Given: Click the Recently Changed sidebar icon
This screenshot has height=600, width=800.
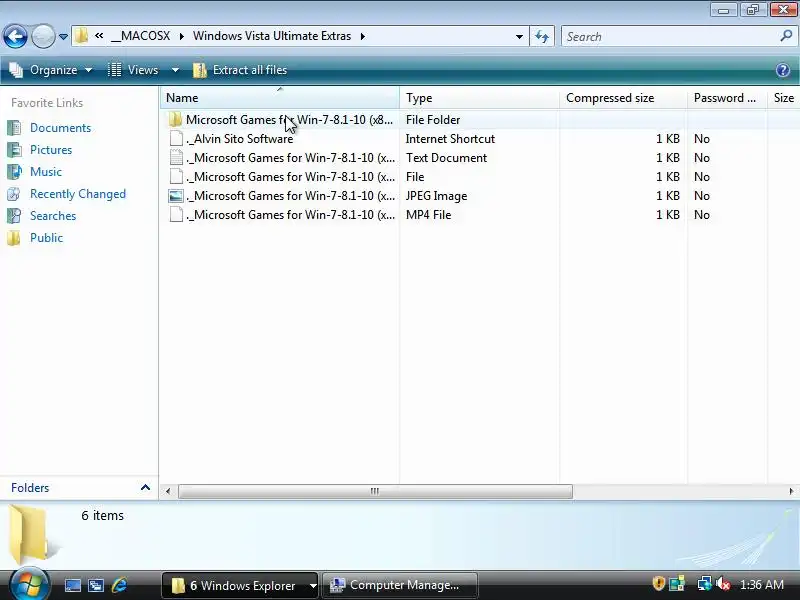Looking at the screenshot, I should pyautogui.click(x=14, y=194).
